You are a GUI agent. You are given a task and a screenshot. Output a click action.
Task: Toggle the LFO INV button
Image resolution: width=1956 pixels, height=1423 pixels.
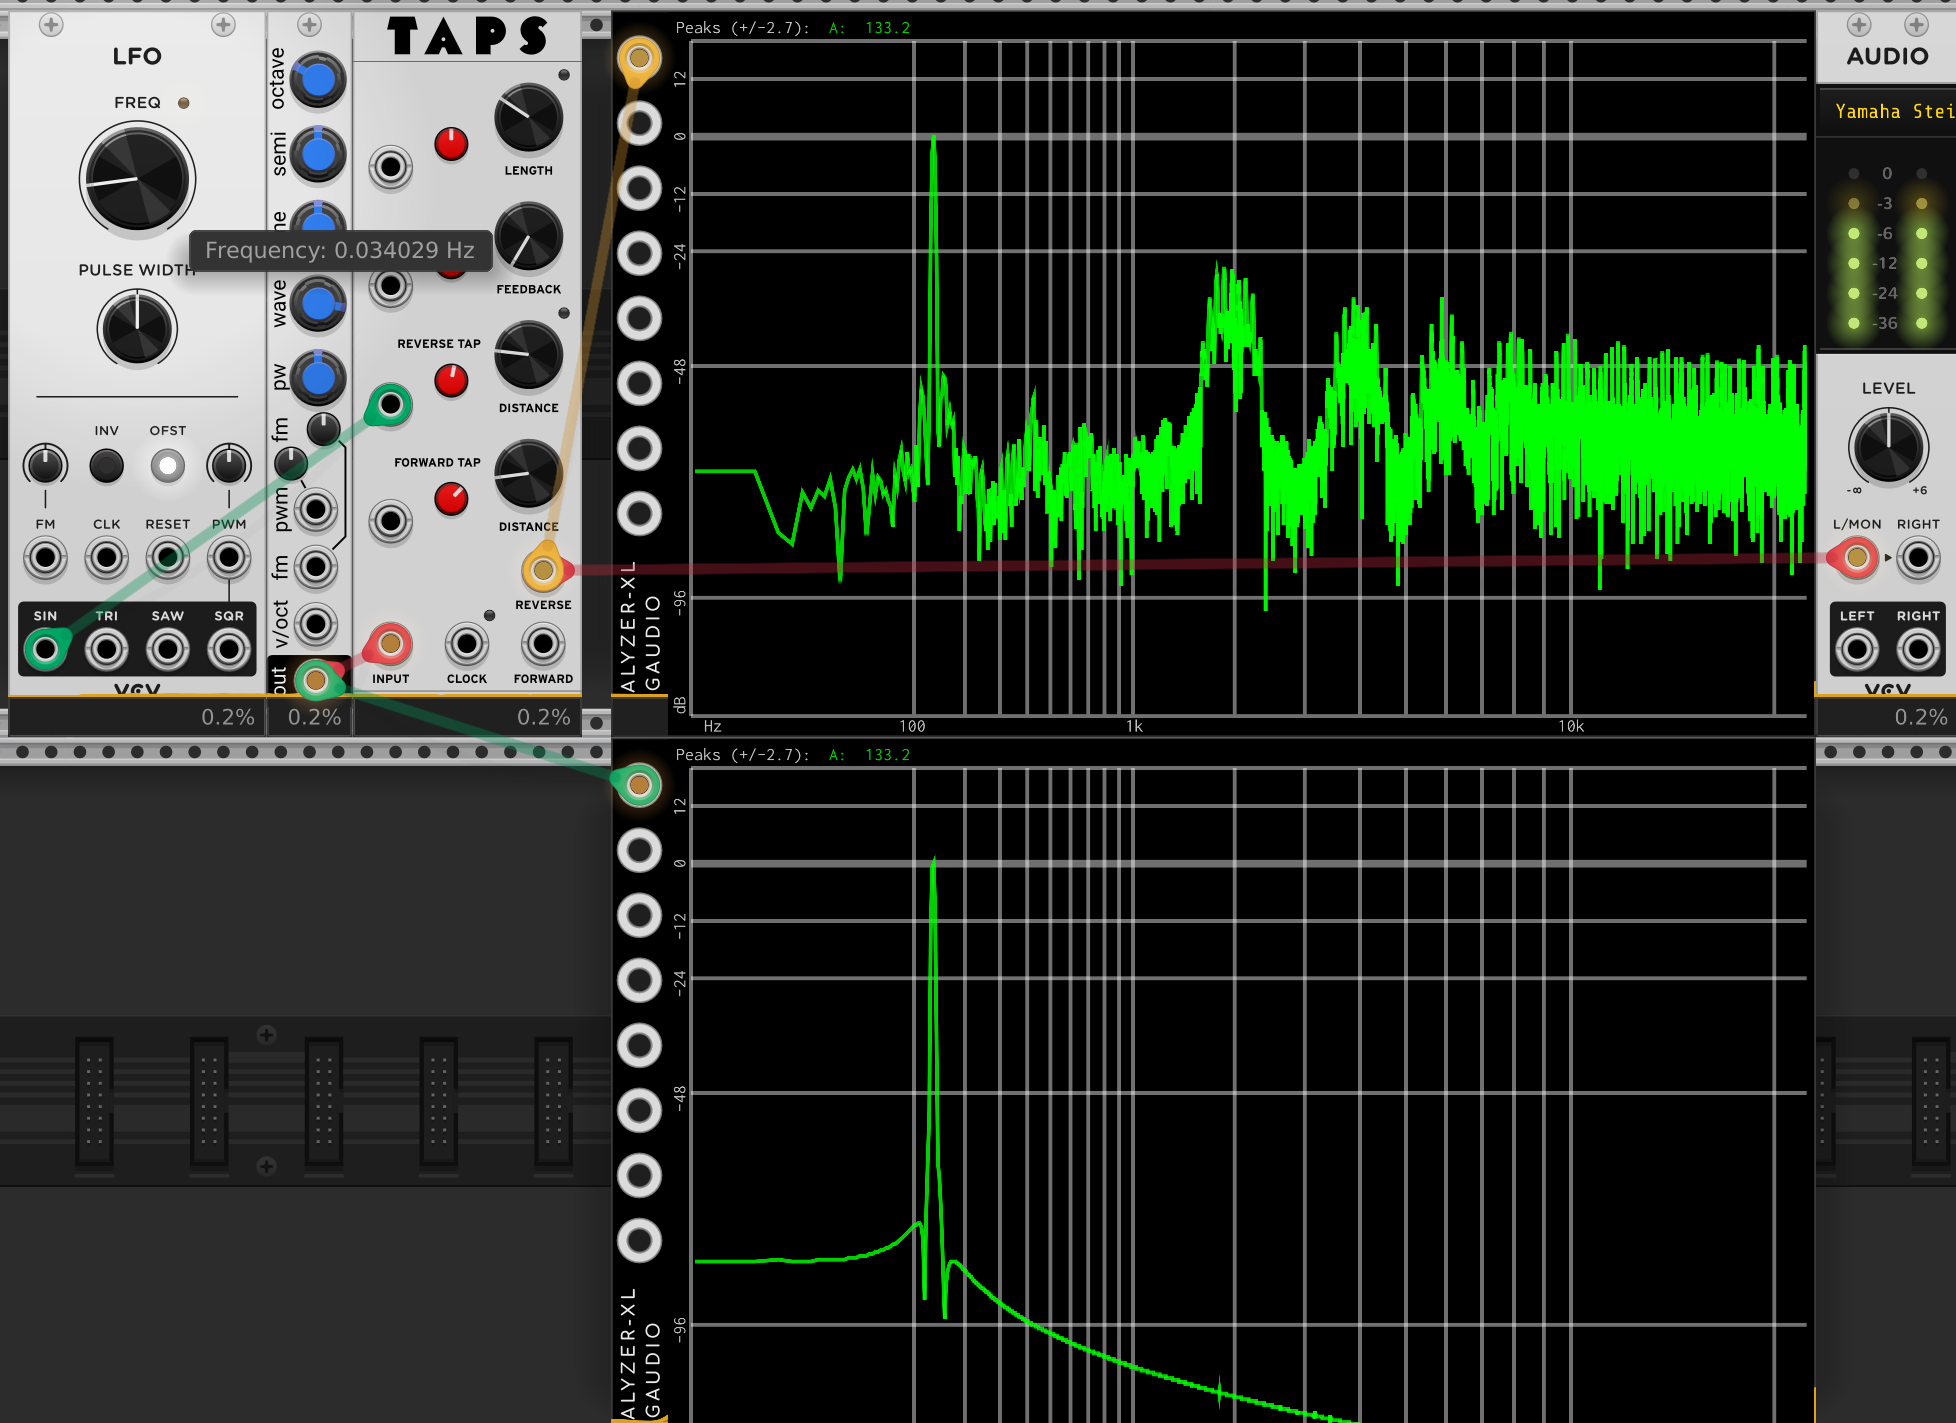[106, 465]
